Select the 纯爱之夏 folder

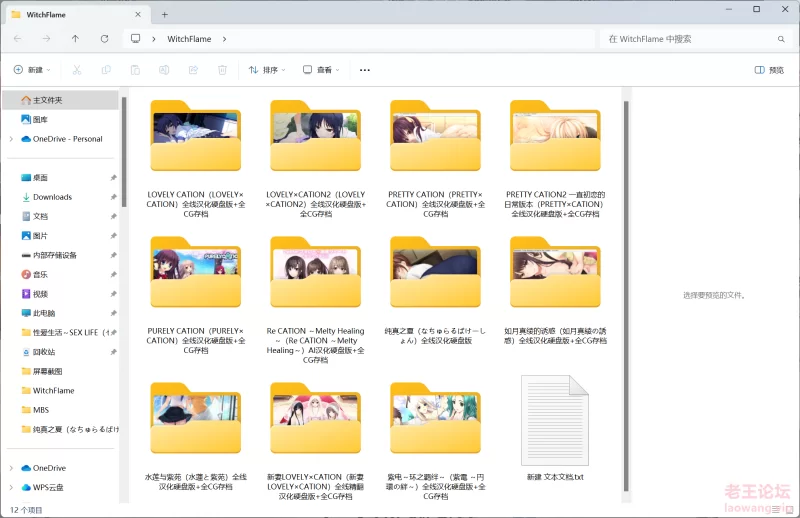[x=436, y=290]
